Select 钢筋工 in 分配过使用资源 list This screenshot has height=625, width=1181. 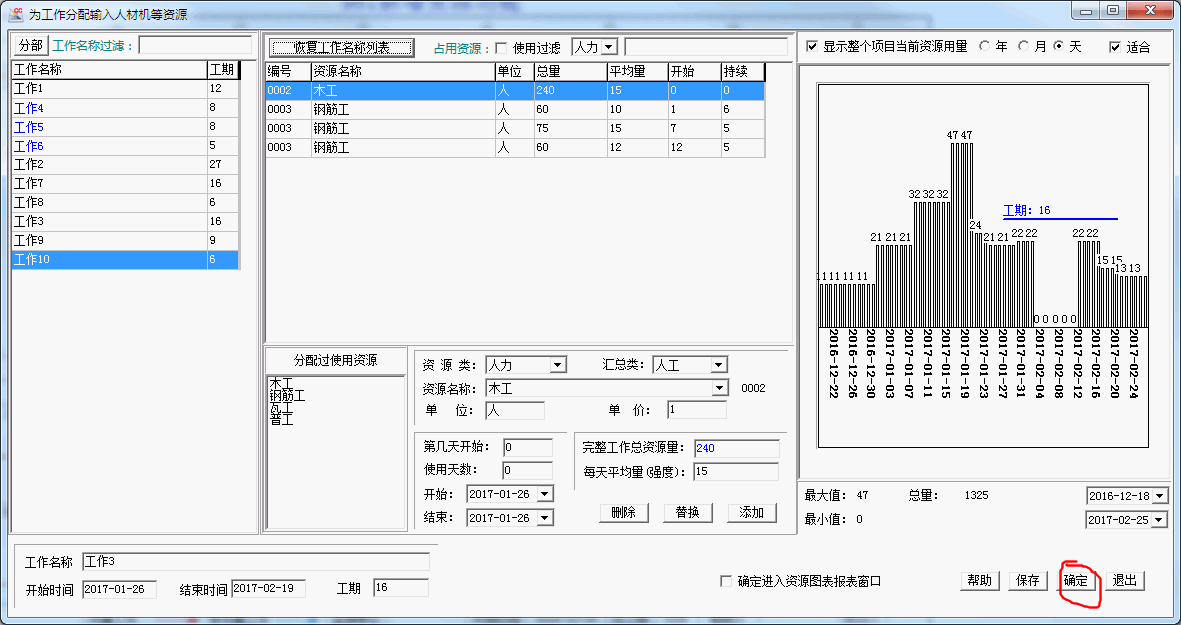[x=287, y=396]
